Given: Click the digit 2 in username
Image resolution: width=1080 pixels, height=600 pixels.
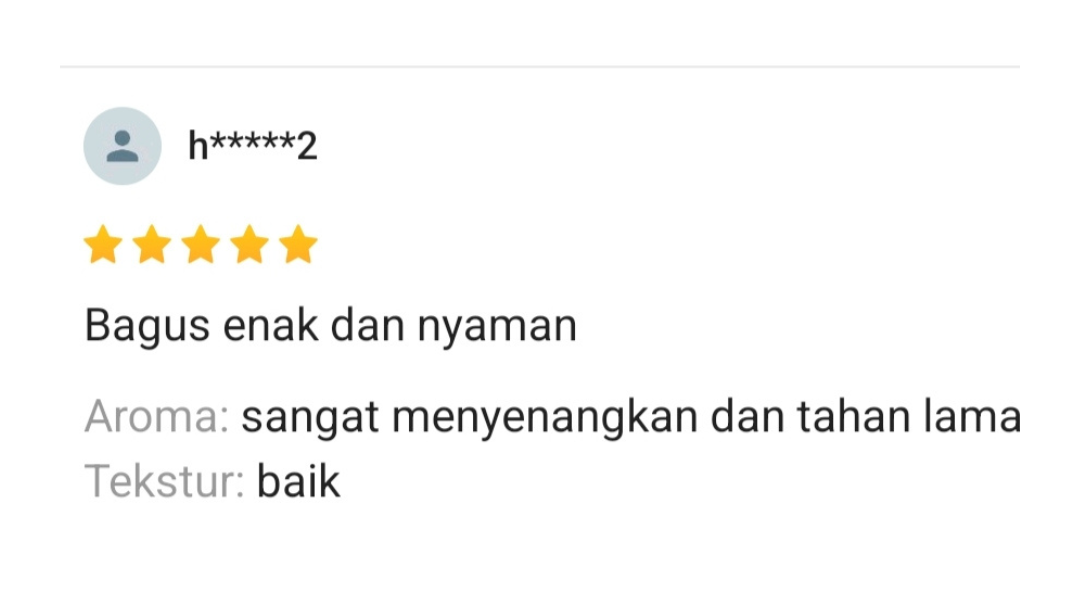Looking at the screenshot, I should [307, 147].
